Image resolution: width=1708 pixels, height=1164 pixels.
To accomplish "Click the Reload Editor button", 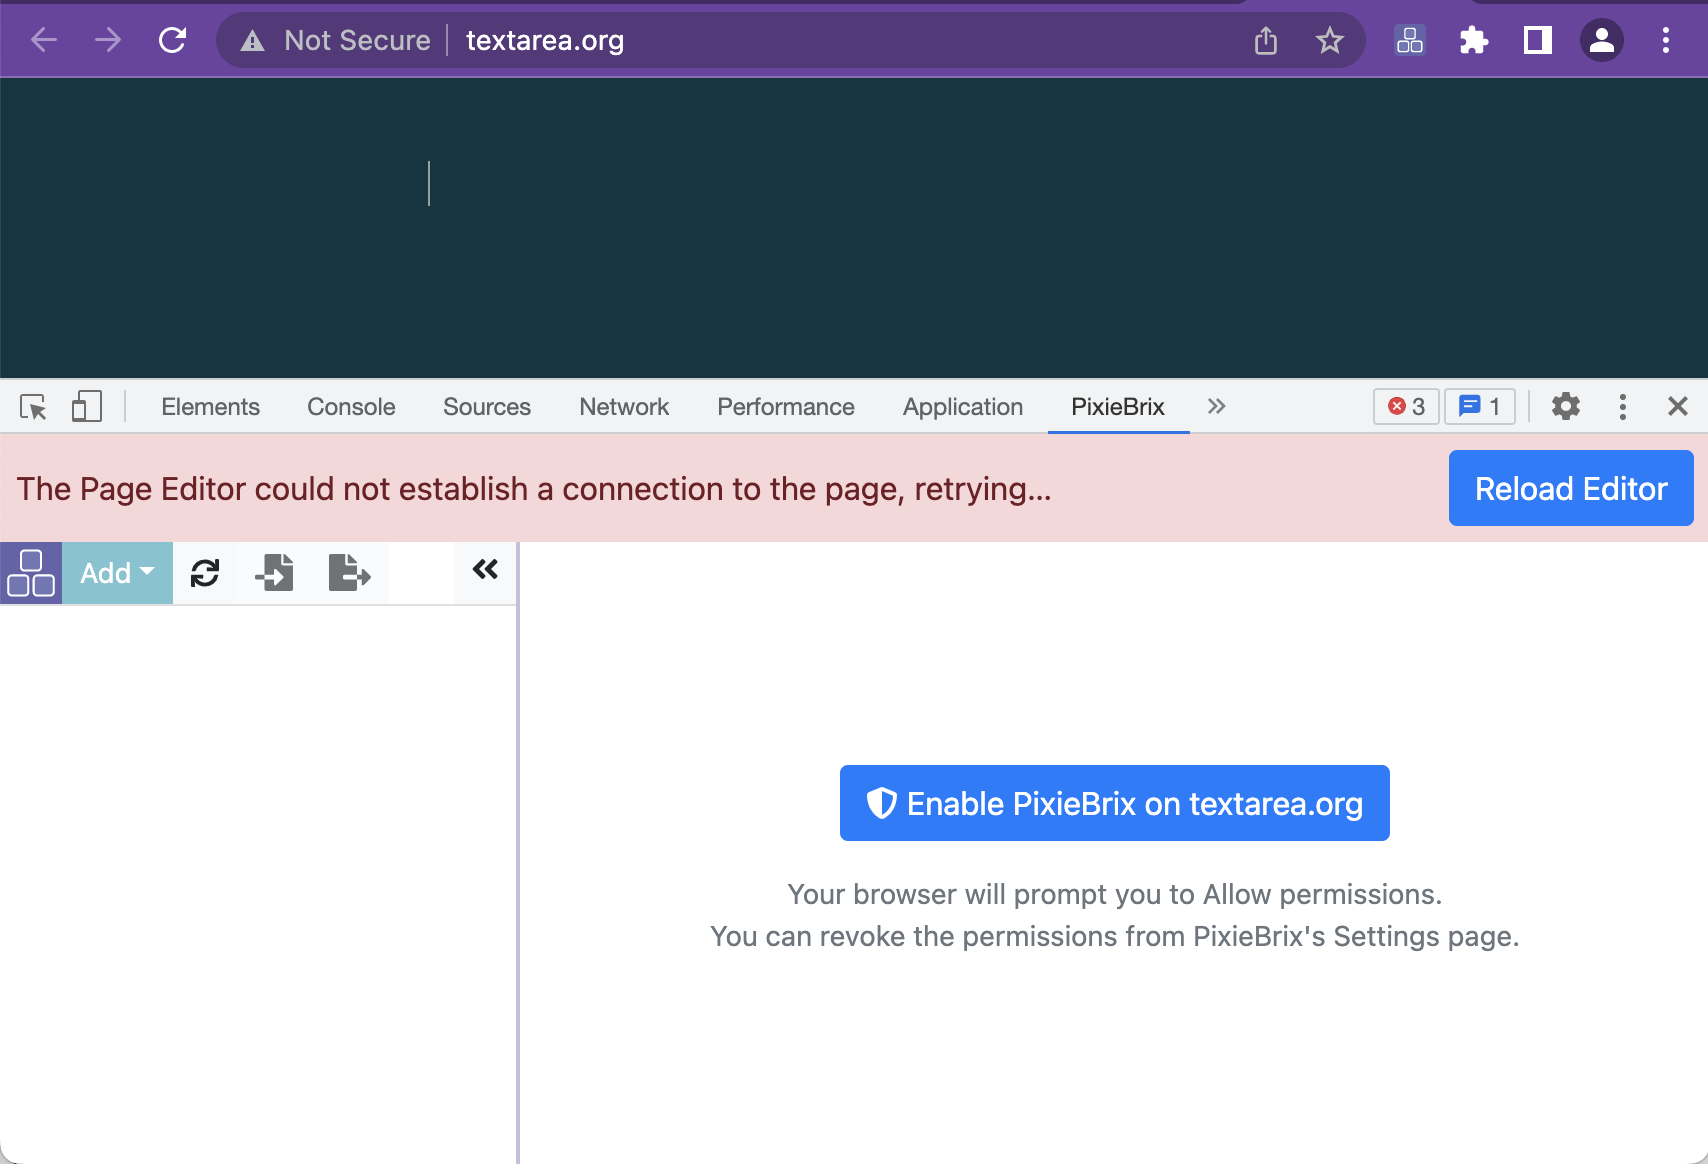I will (1570, 488).
